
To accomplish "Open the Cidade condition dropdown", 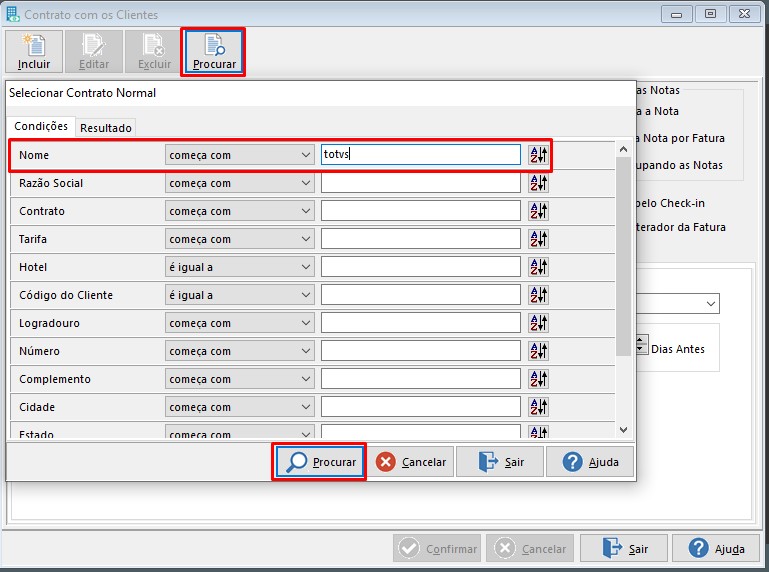I will click(240, 407).
